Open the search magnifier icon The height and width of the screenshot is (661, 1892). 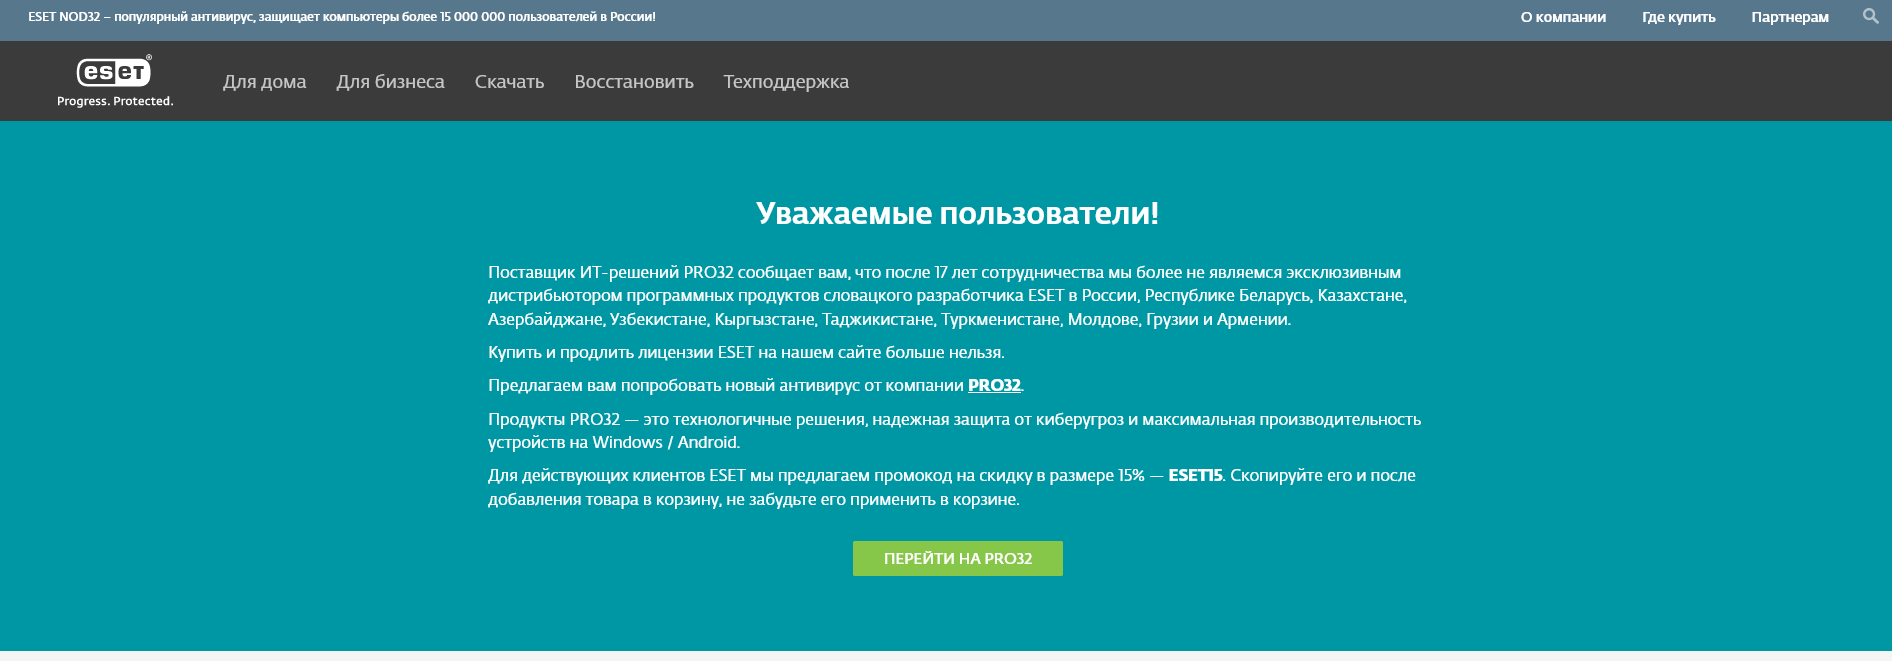[x=1870, y=16]
